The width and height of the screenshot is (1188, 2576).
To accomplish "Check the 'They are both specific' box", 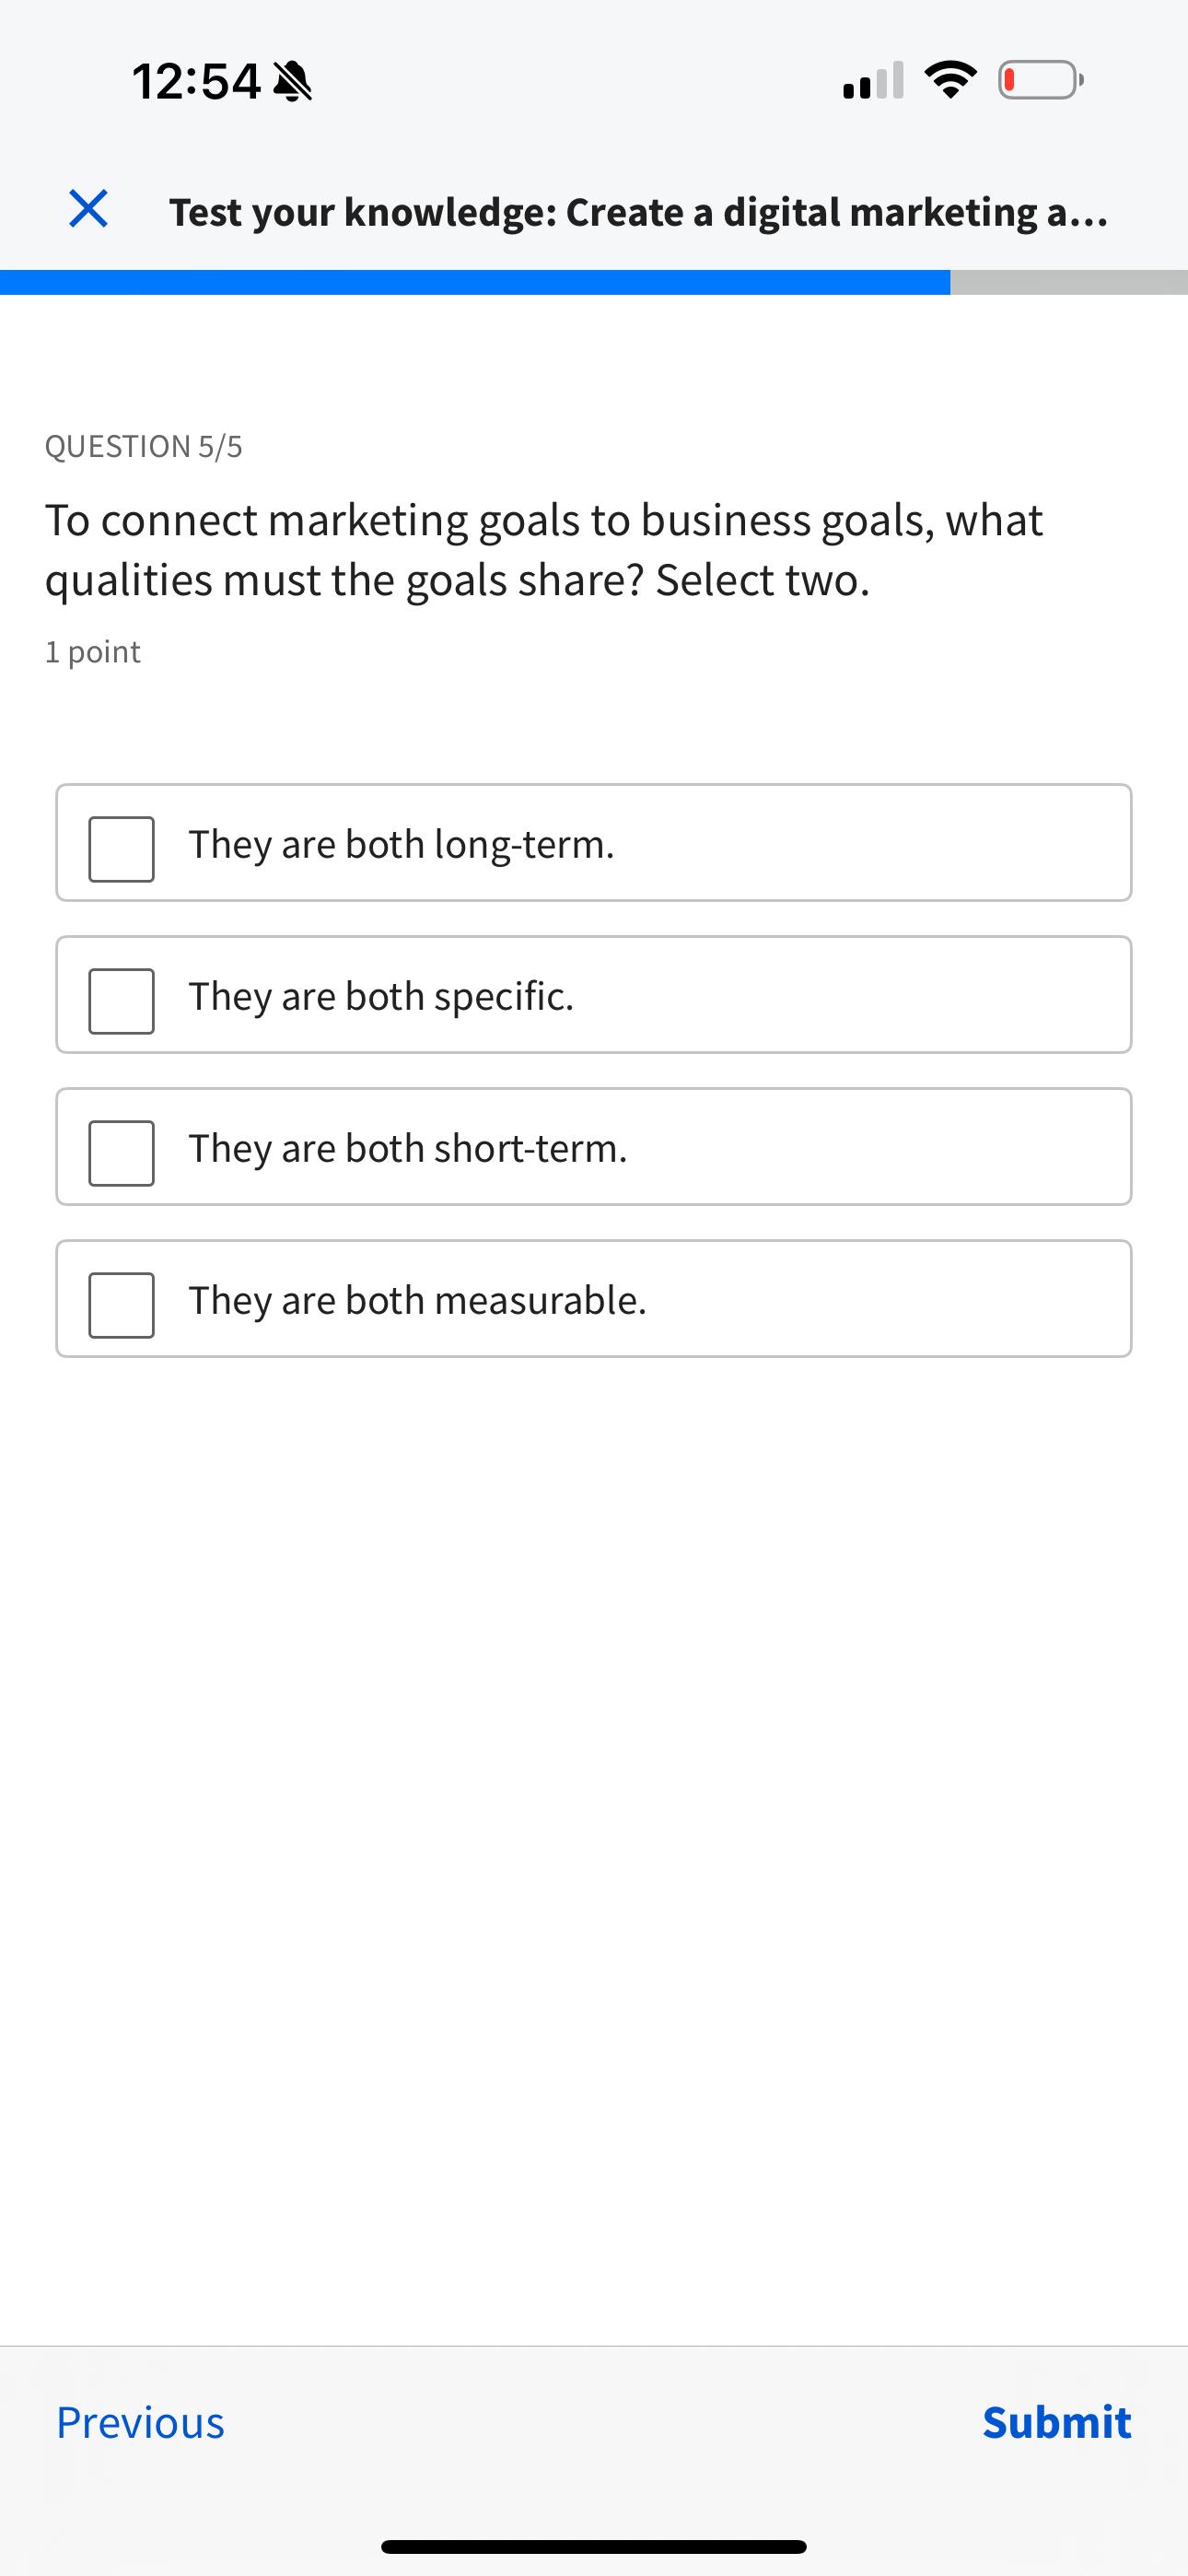I will tap(121, 1001).
